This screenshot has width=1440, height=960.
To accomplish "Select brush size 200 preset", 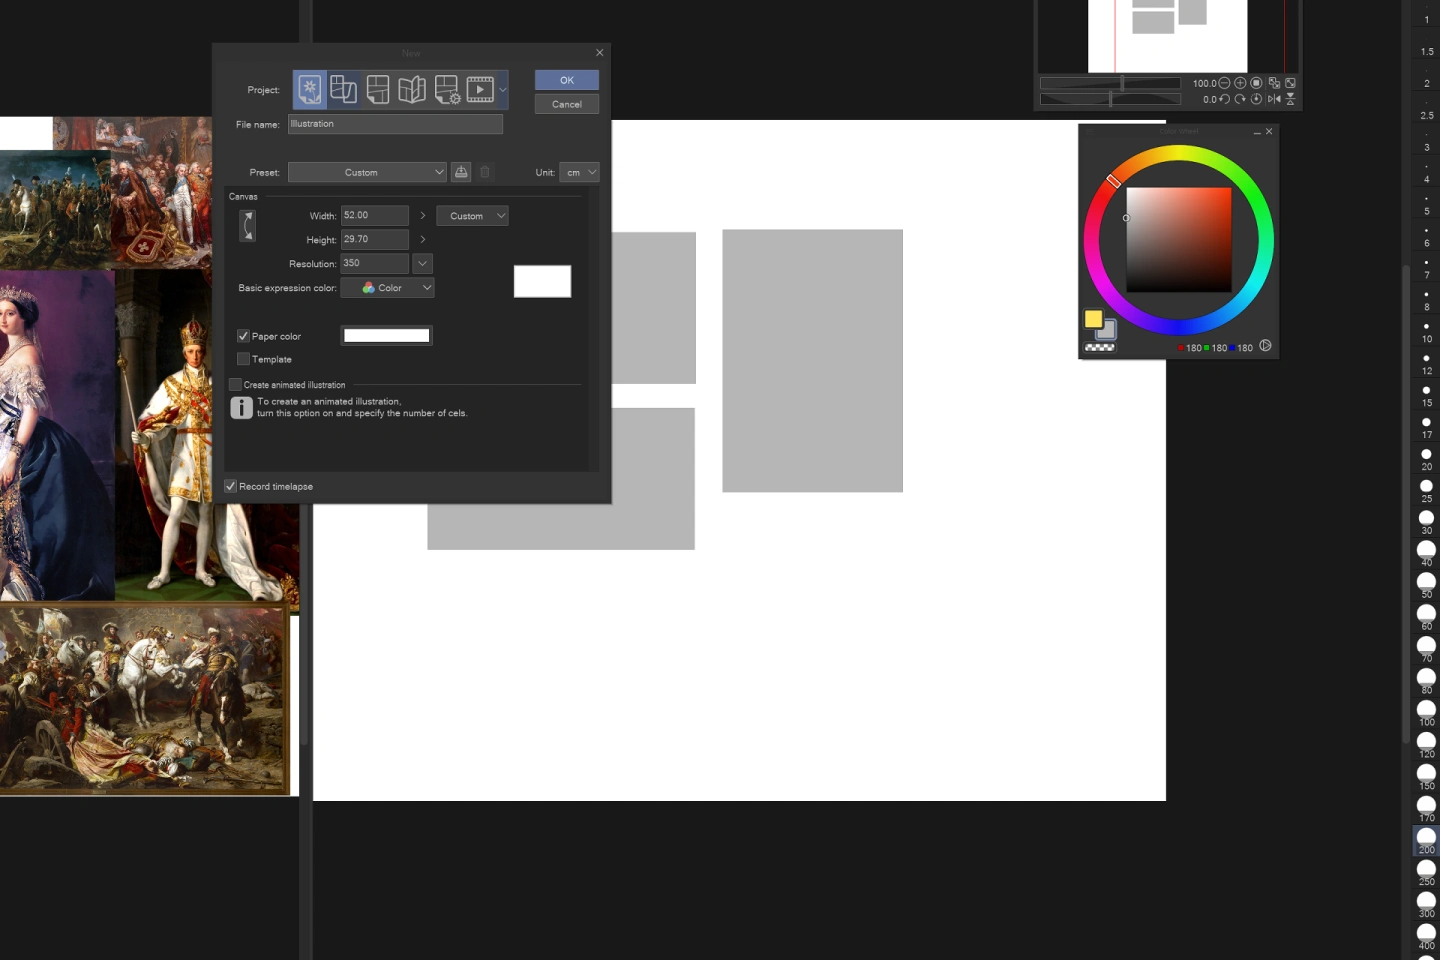I will click(1426, 840).
